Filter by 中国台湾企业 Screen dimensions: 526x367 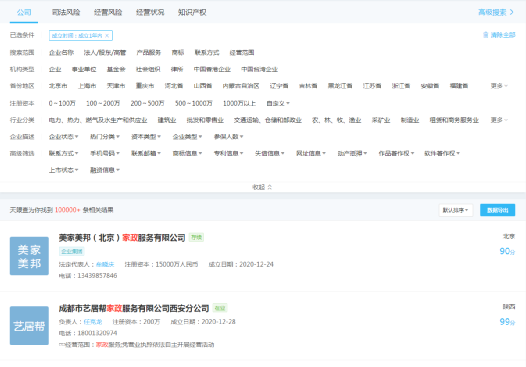260,69
